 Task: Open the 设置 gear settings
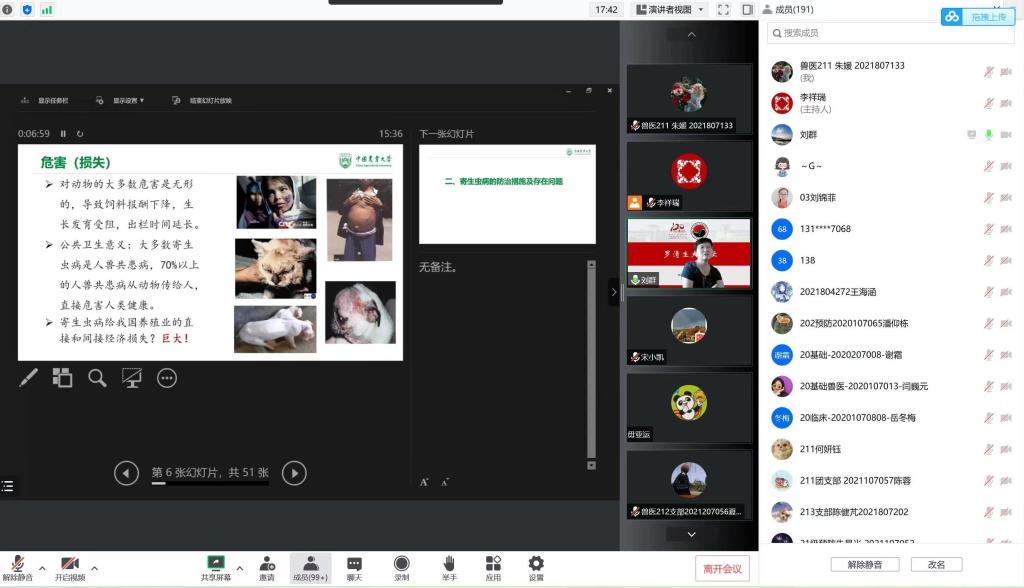[536, 567]
